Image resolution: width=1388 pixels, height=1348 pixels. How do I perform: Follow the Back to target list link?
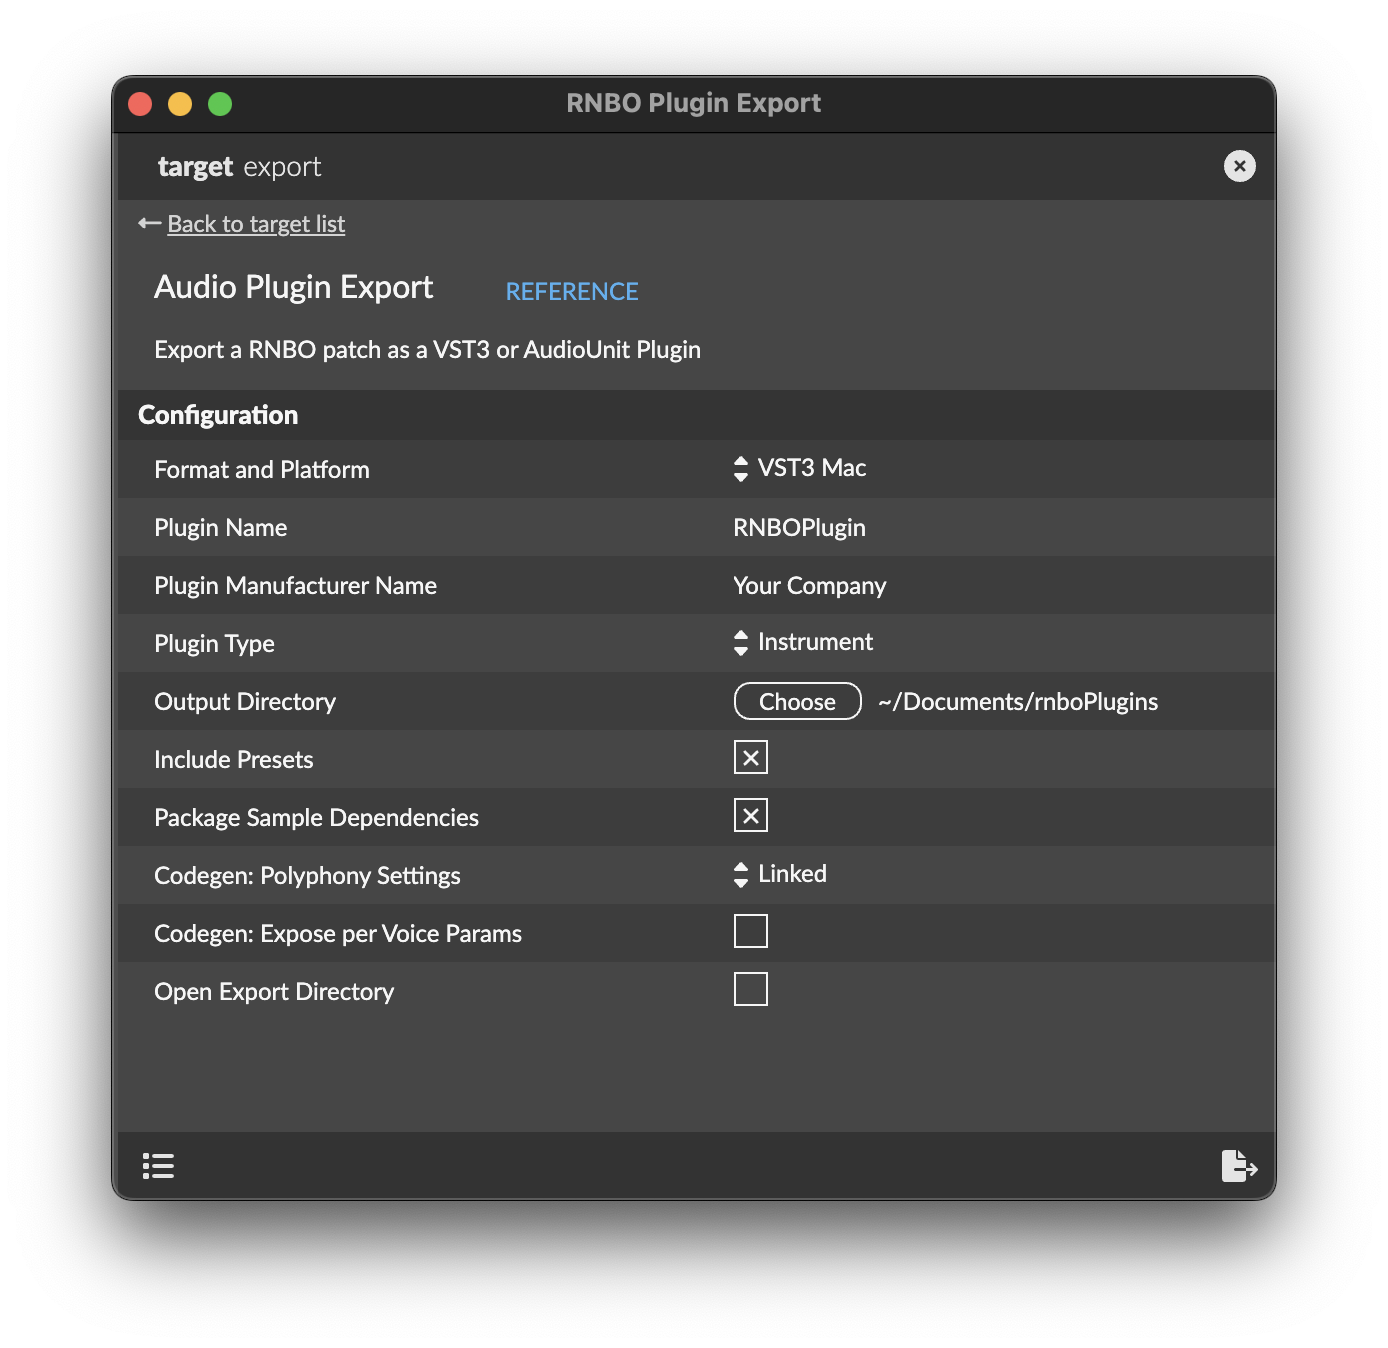(x=256, y=223)
